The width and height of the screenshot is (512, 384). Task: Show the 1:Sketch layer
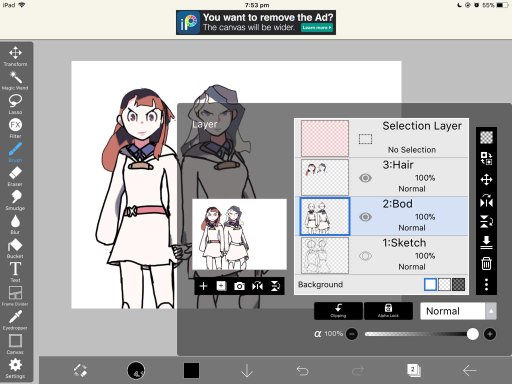pos(365,256)
